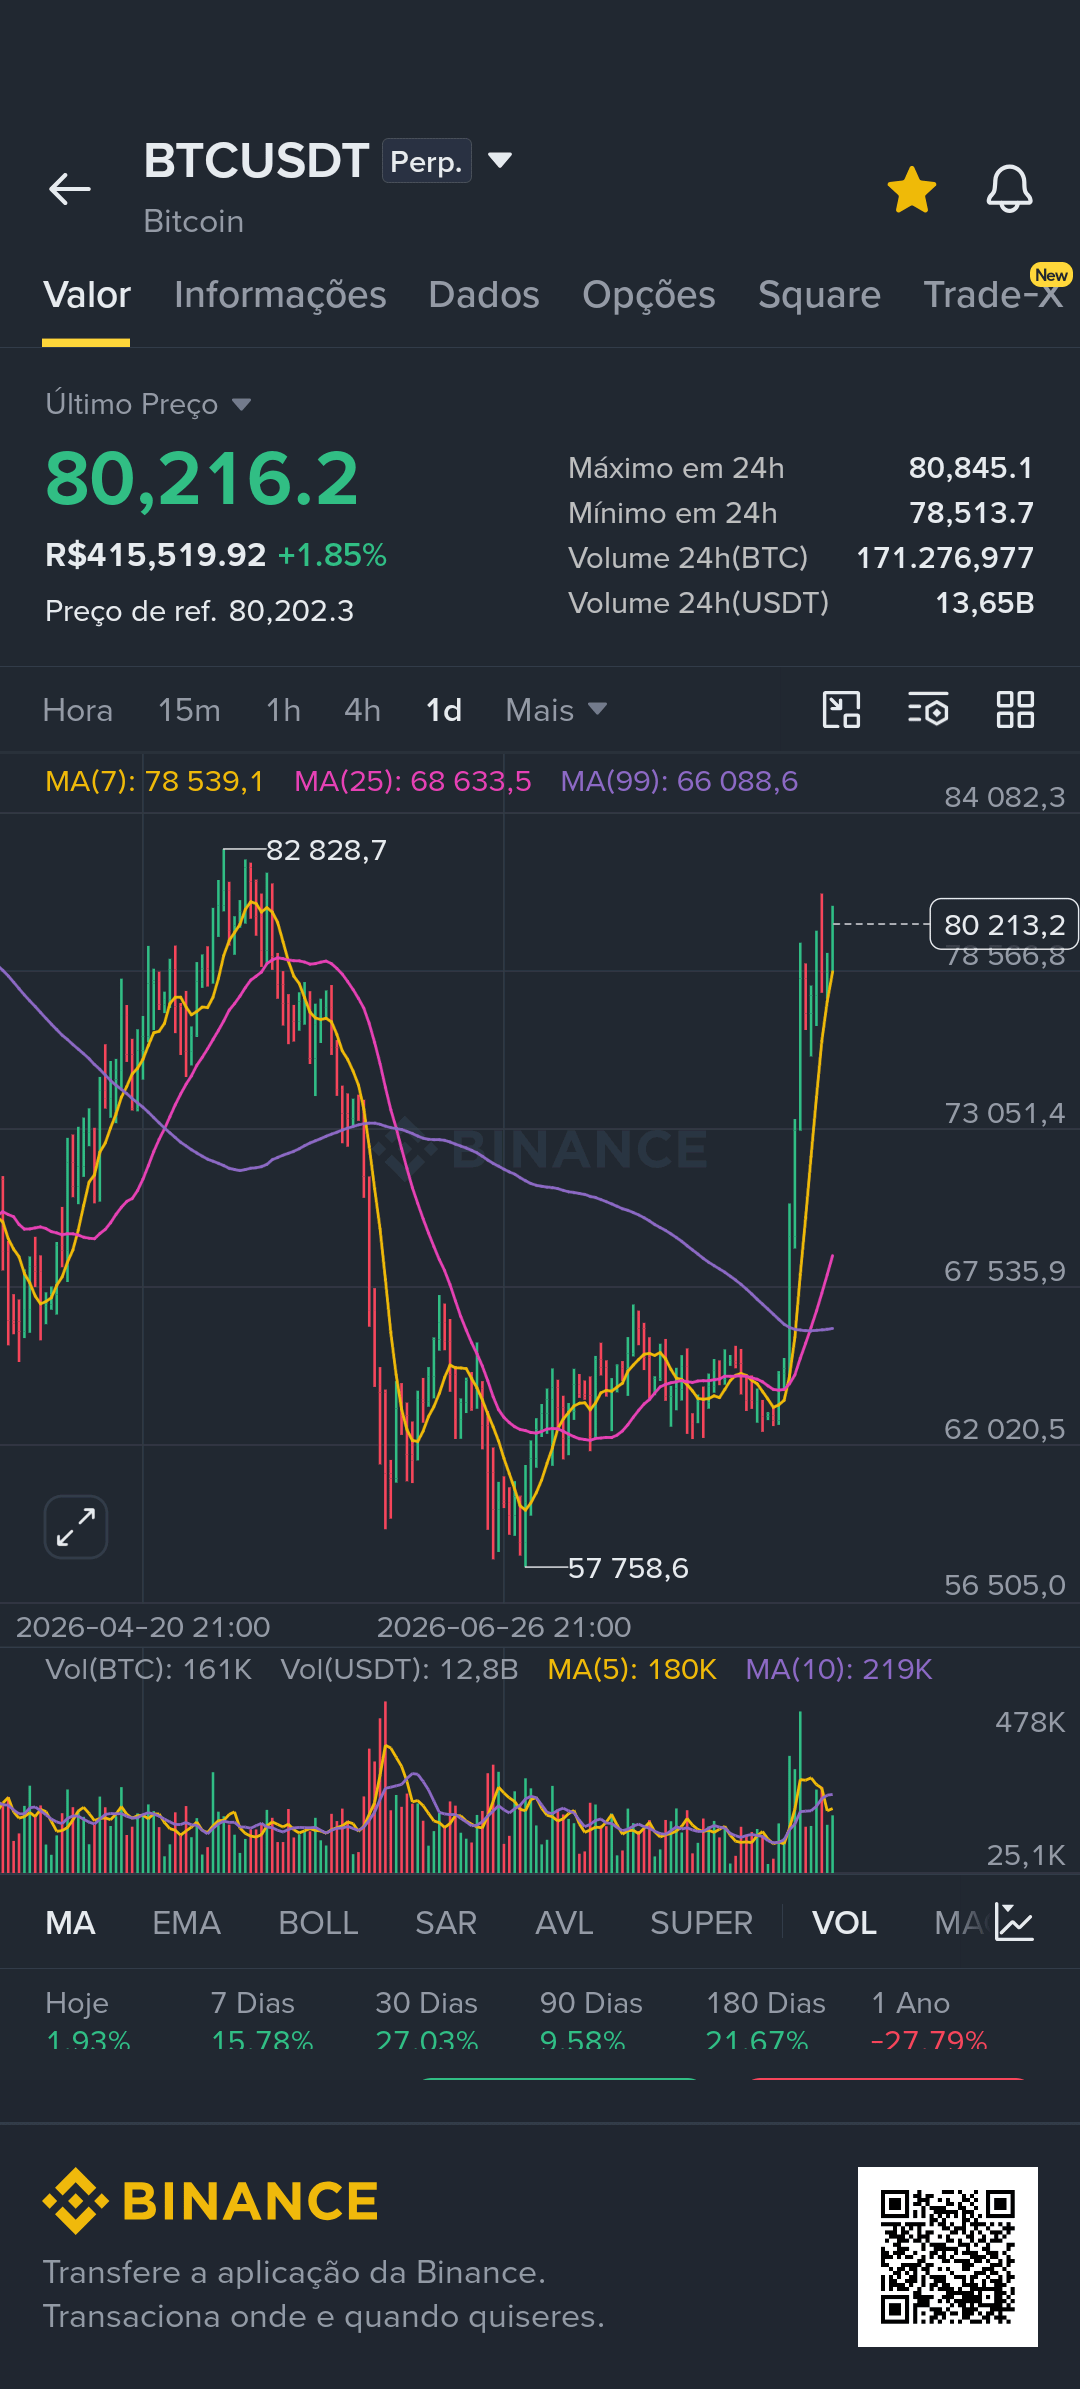Click the current price tag 80 213,2
This screenshot has height=2389, width=1080.
tap(1004, 924)
